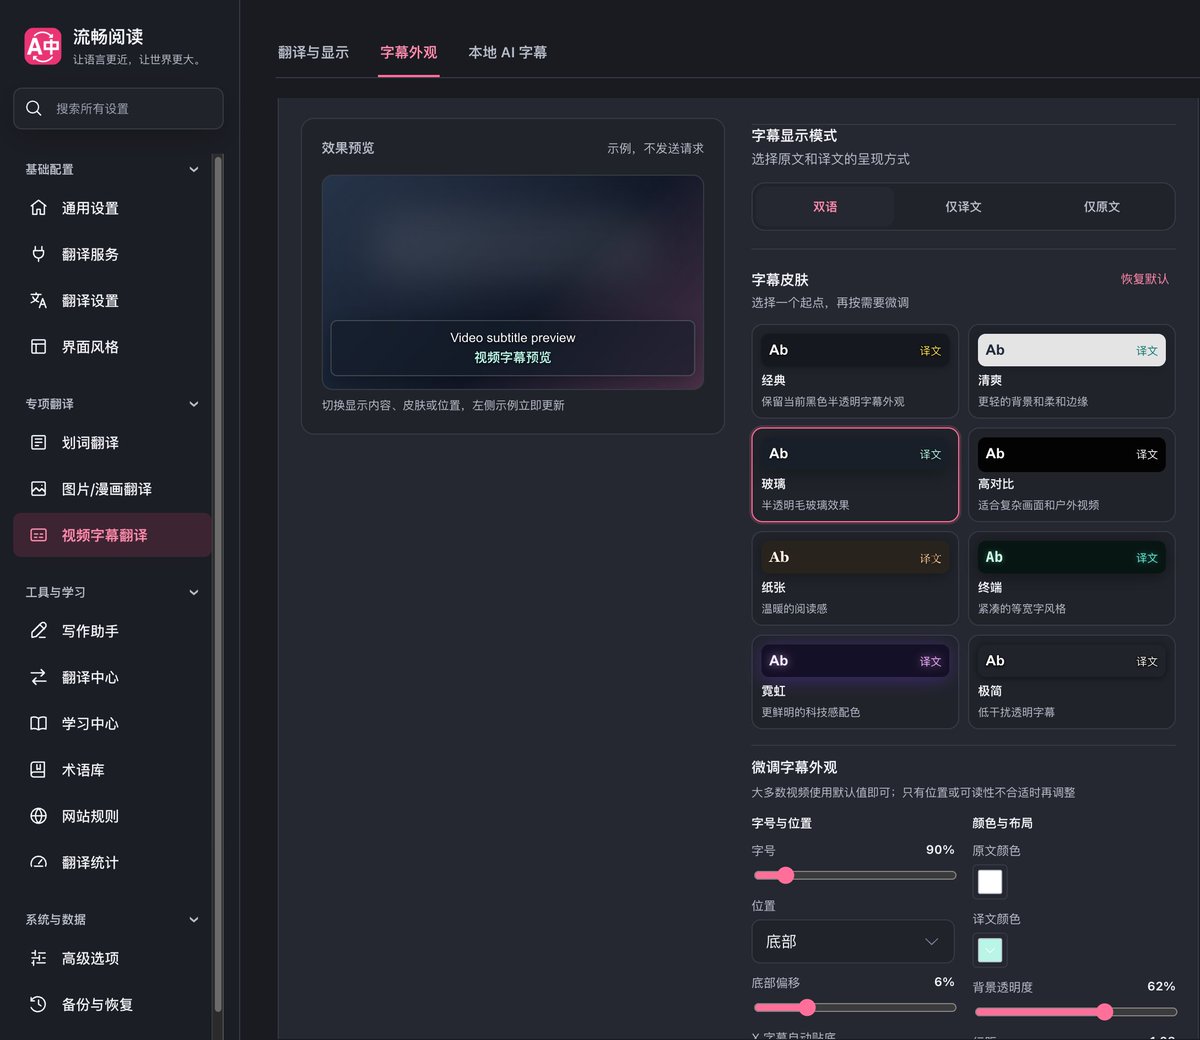Viewport: 1200px width, 1040px height.
Task: Open 写作助手 in the sidebar
Action: [x=112, y=631]
